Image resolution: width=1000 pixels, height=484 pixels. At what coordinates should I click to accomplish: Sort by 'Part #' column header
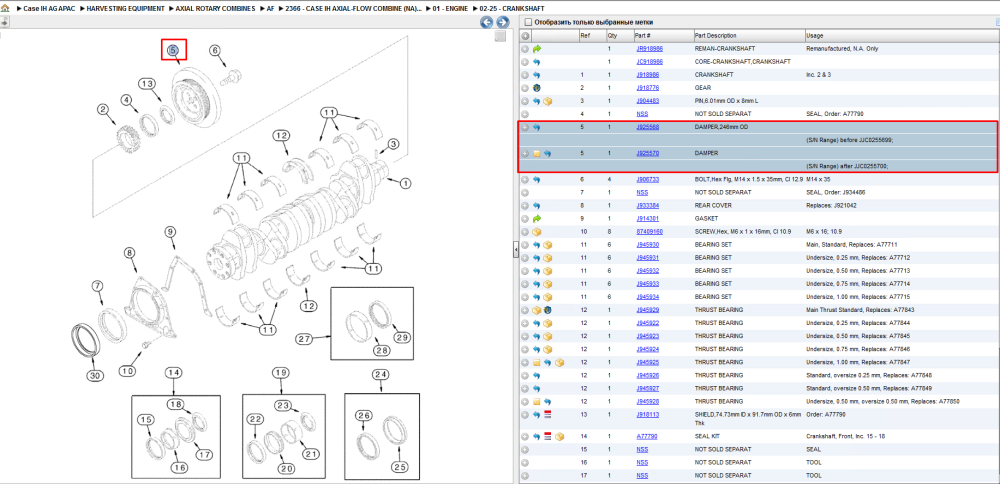point(642,36)
